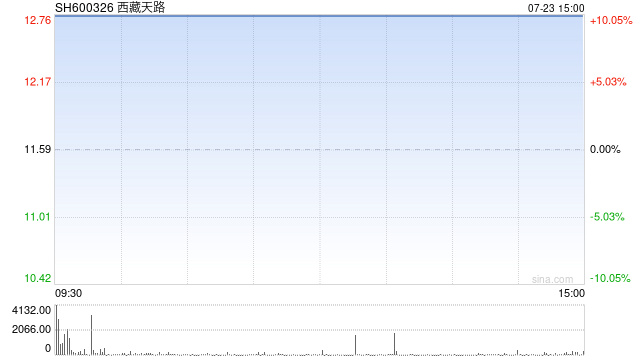Screen dimensions: 640x360
Task: Click the 0.00% baseline percentage label
Action: [x=605, y=149]
